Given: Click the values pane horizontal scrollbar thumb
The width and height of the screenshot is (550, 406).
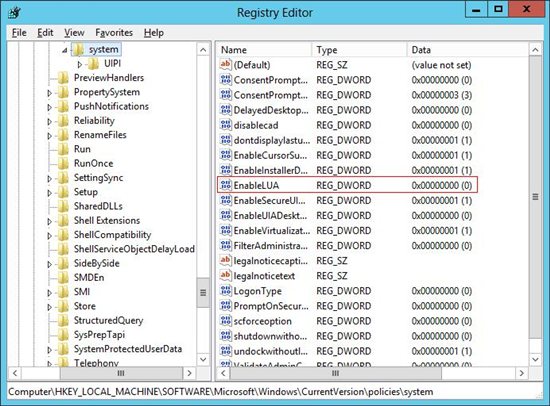Looking at the screenshot, I should (x=336, y=373).
